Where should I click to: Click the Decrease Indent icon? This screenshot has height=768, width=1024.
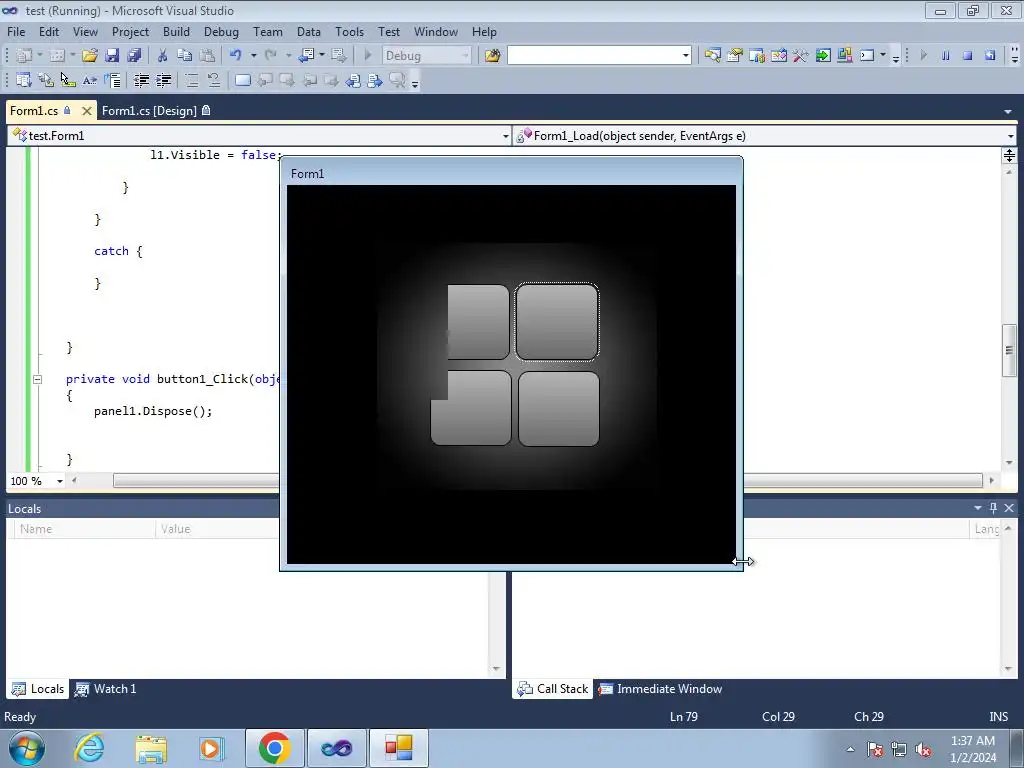(x=141, y=80)
